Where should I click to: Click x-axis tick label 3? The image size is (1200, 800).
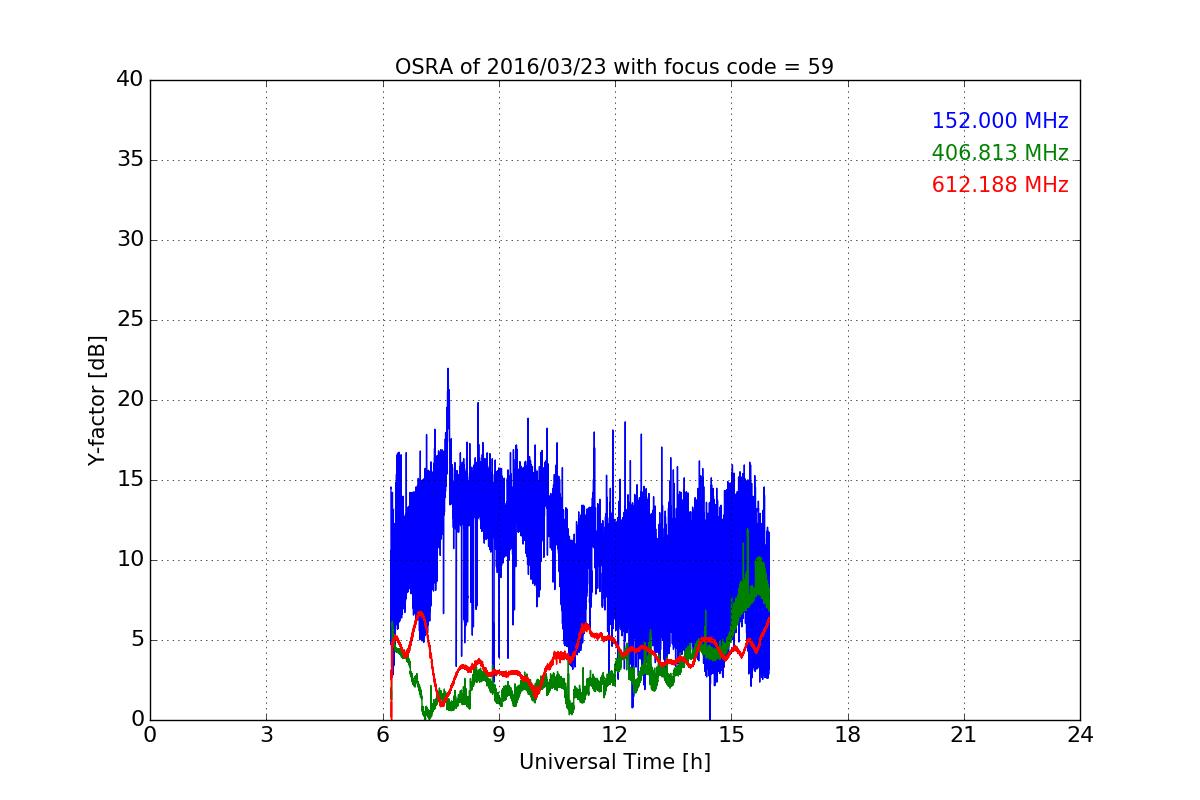tap(266, 735)
